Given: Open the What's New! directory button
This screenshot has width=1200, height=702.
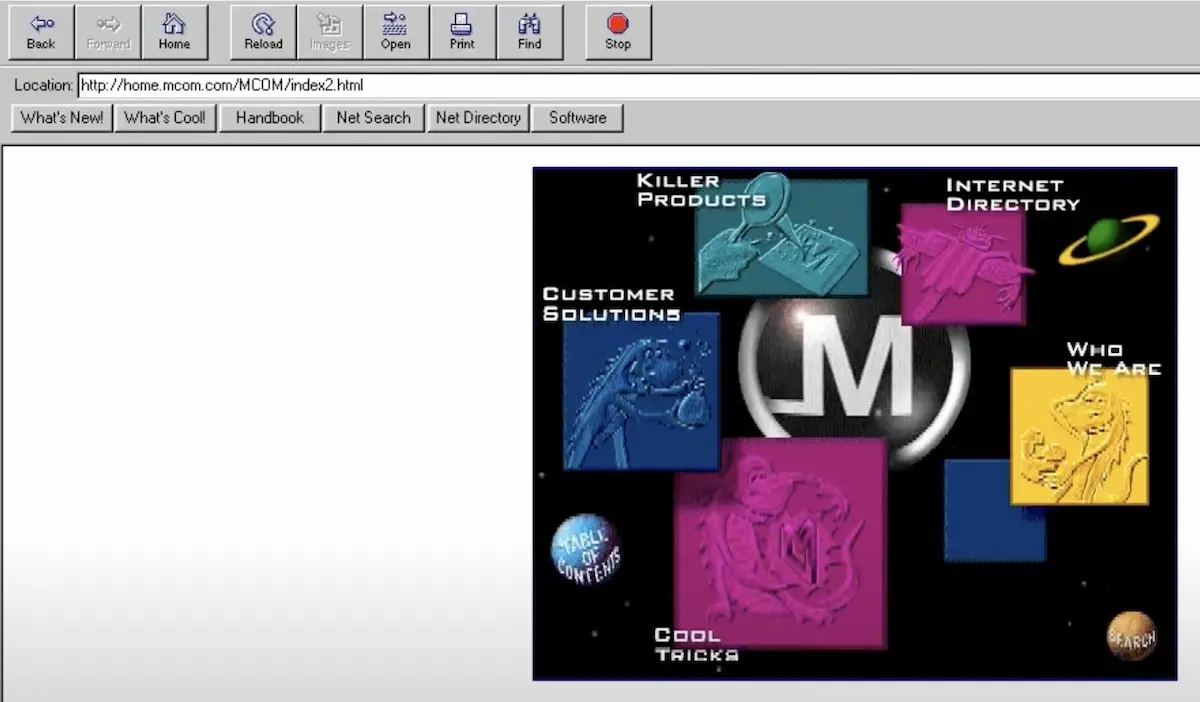Looking at the screenshot, I should point(62,118).
